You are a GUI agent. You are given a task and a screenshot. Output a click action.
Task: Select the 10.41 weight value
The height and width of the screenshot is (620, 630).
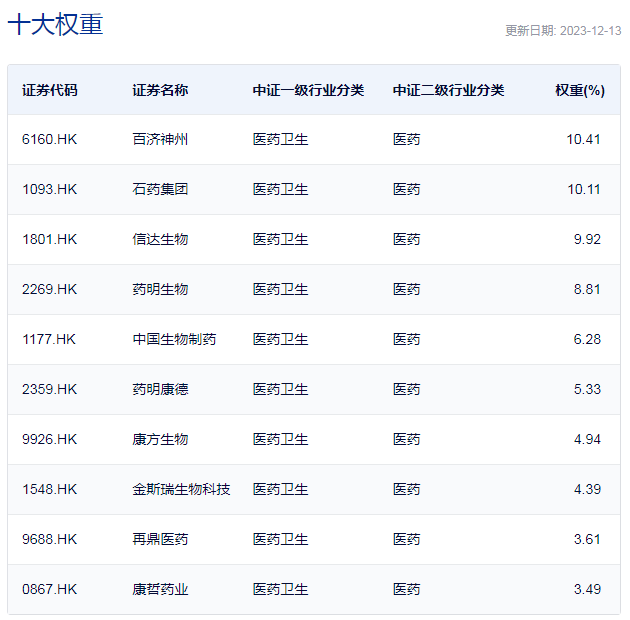[x=583, y=139]
